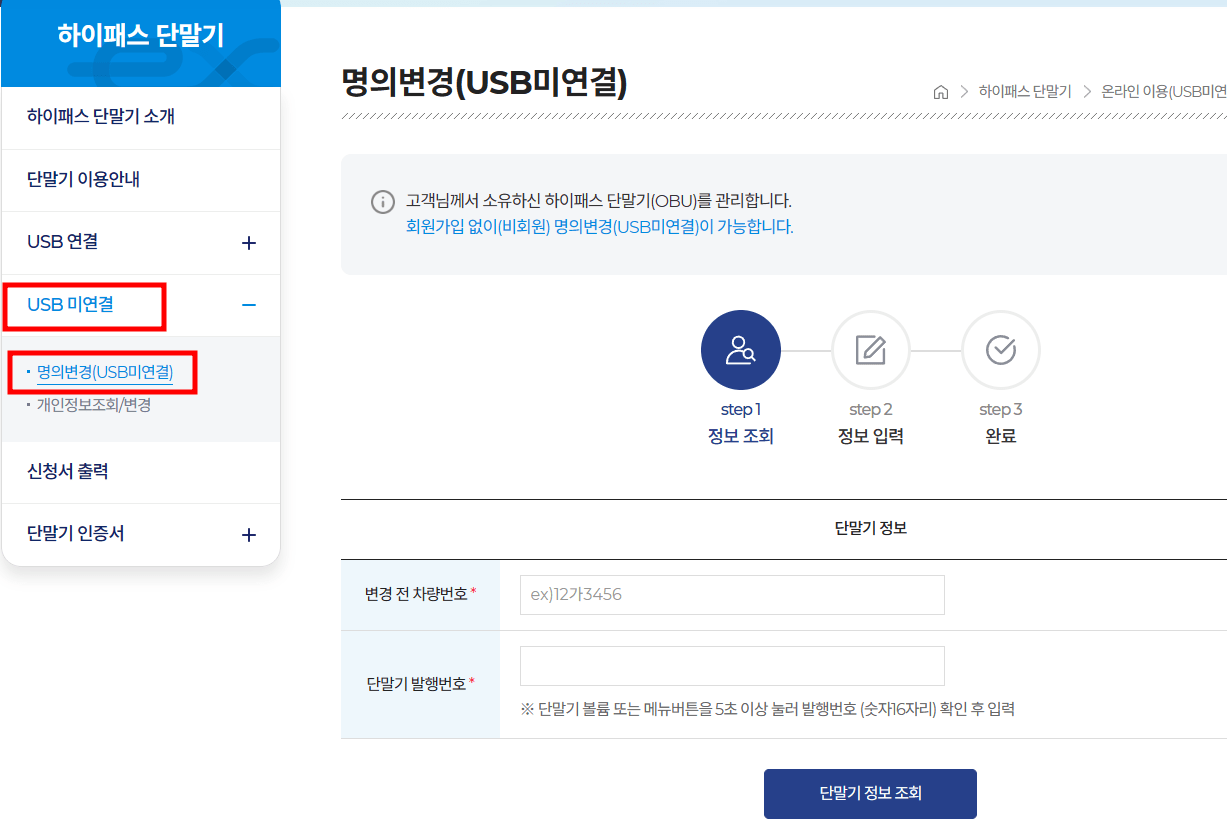The height and width of the screenshot is (823, 1227).
Task: Click the step 3 완료 checkmark icon
Action: coord(1000,350)
